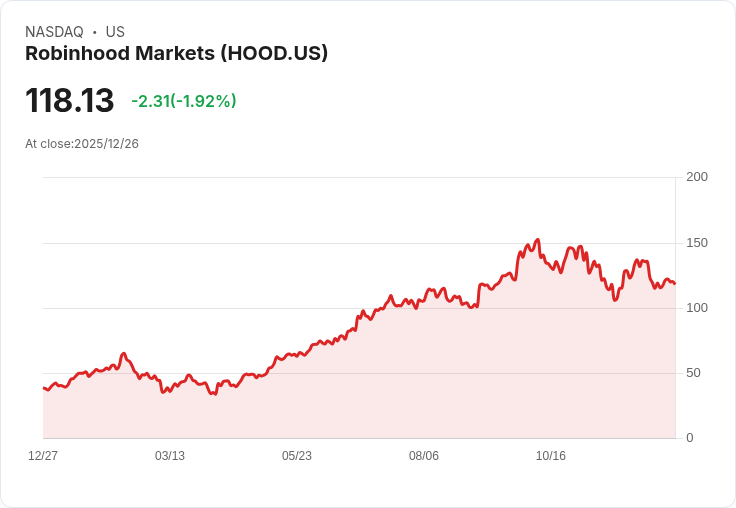Click the rightmost end of the price line

[675, 284]
